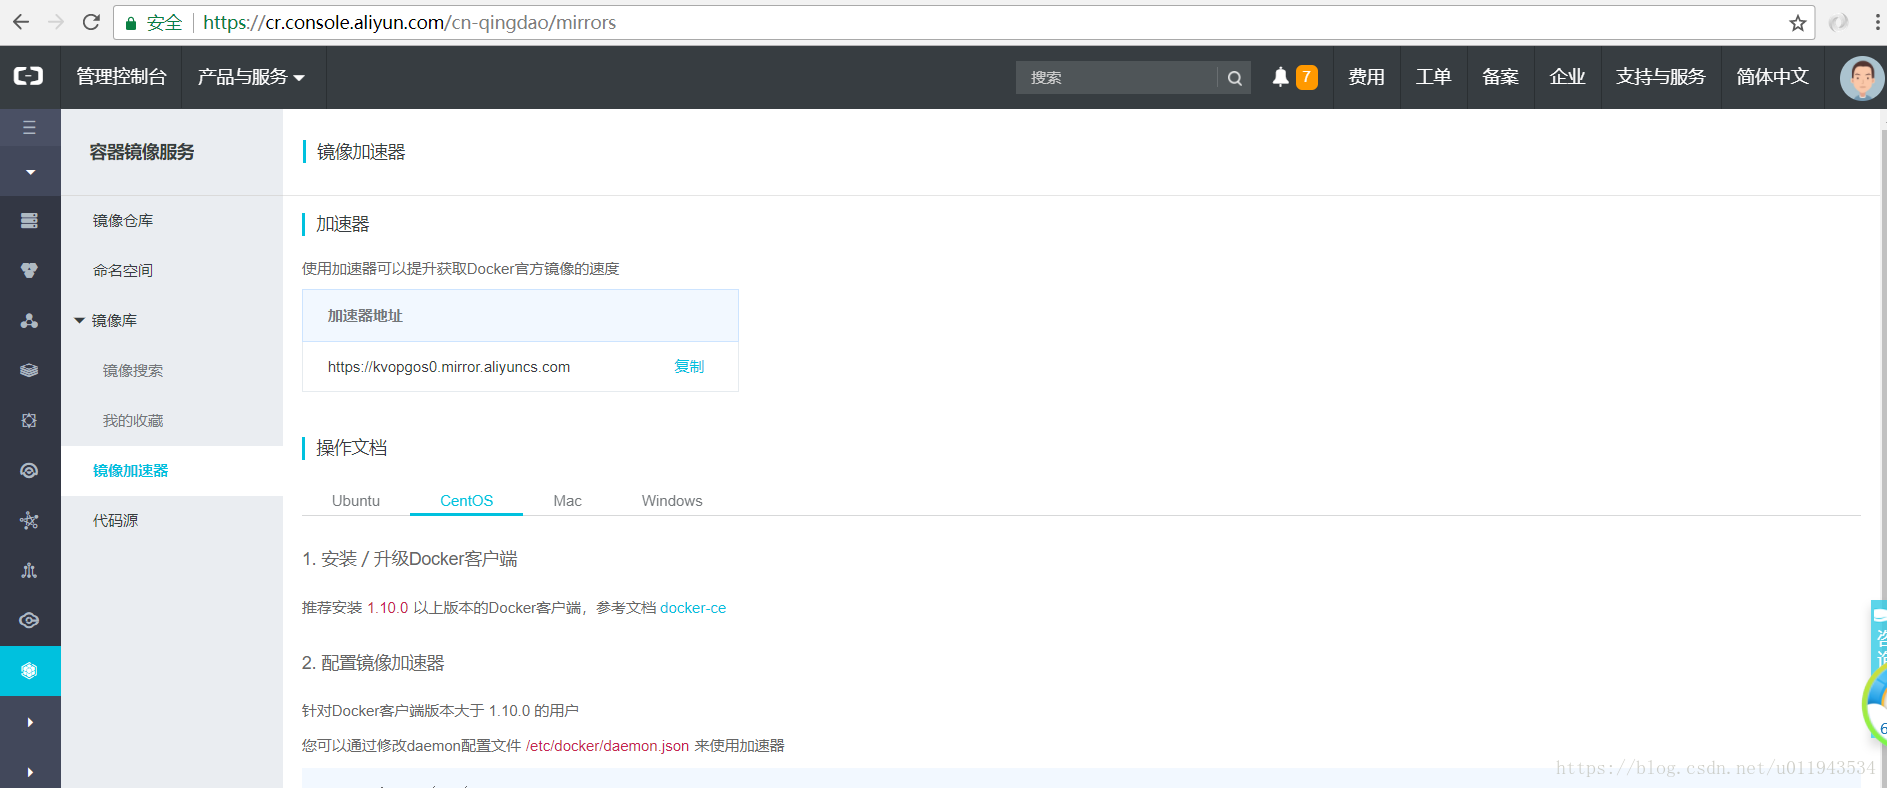
Task: Open the cloud eye icon in left rail
Action: pos(30,470)
